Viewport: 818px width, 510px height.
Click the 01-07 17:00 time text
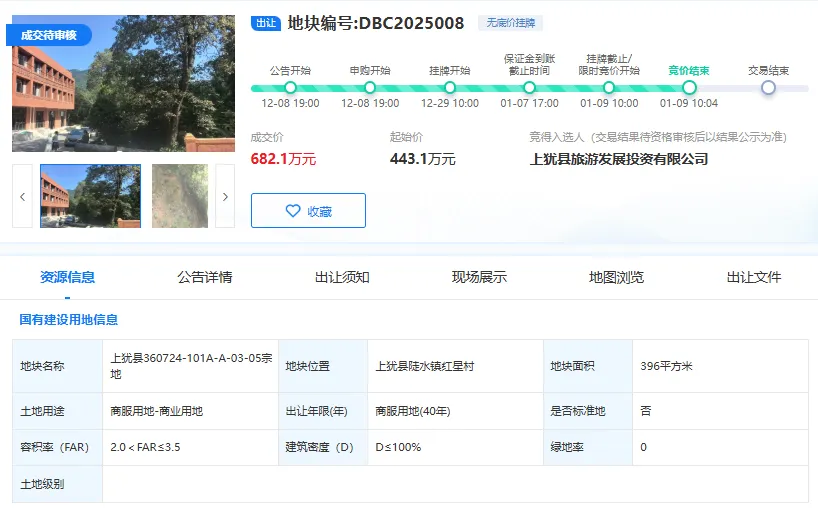(530, 103)
